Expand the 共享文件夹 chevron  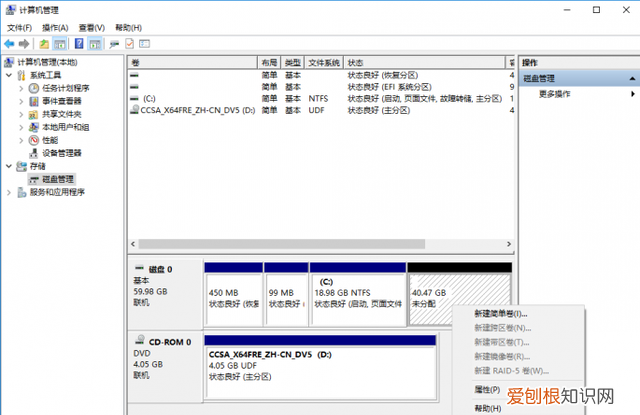(21, 114)
